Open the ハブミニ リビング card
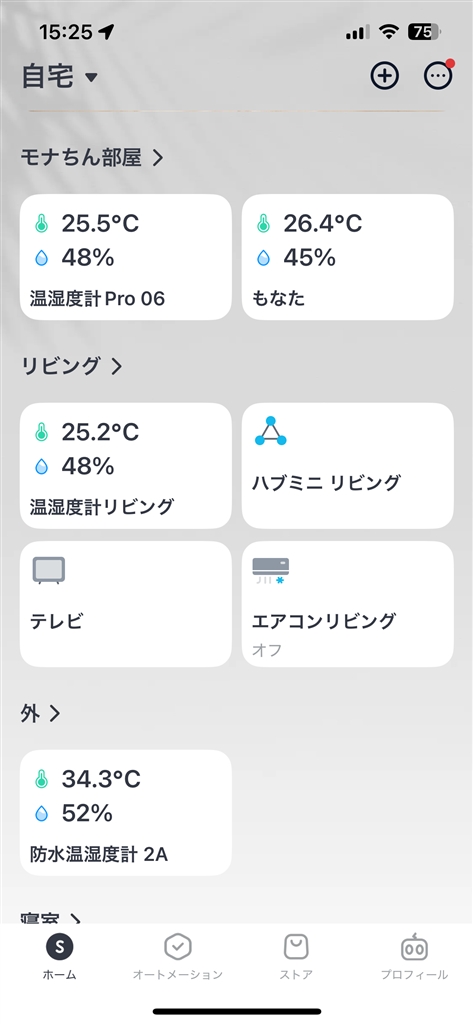The height and width of the screenshot is (1024, 473). [348, 466]
